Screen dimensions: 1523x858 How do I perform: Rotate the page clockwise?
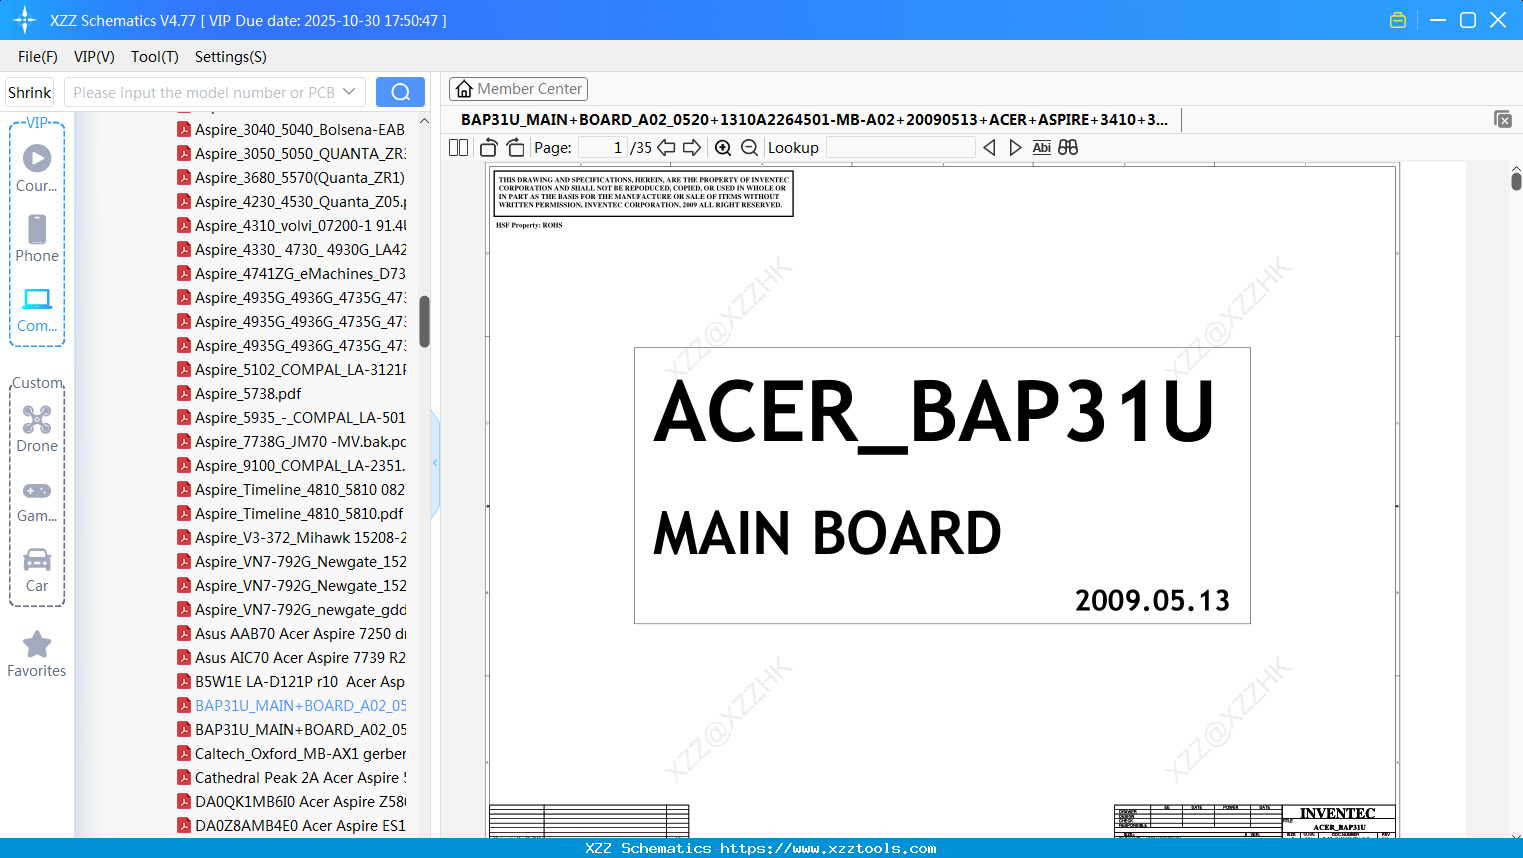pos(515,147)
